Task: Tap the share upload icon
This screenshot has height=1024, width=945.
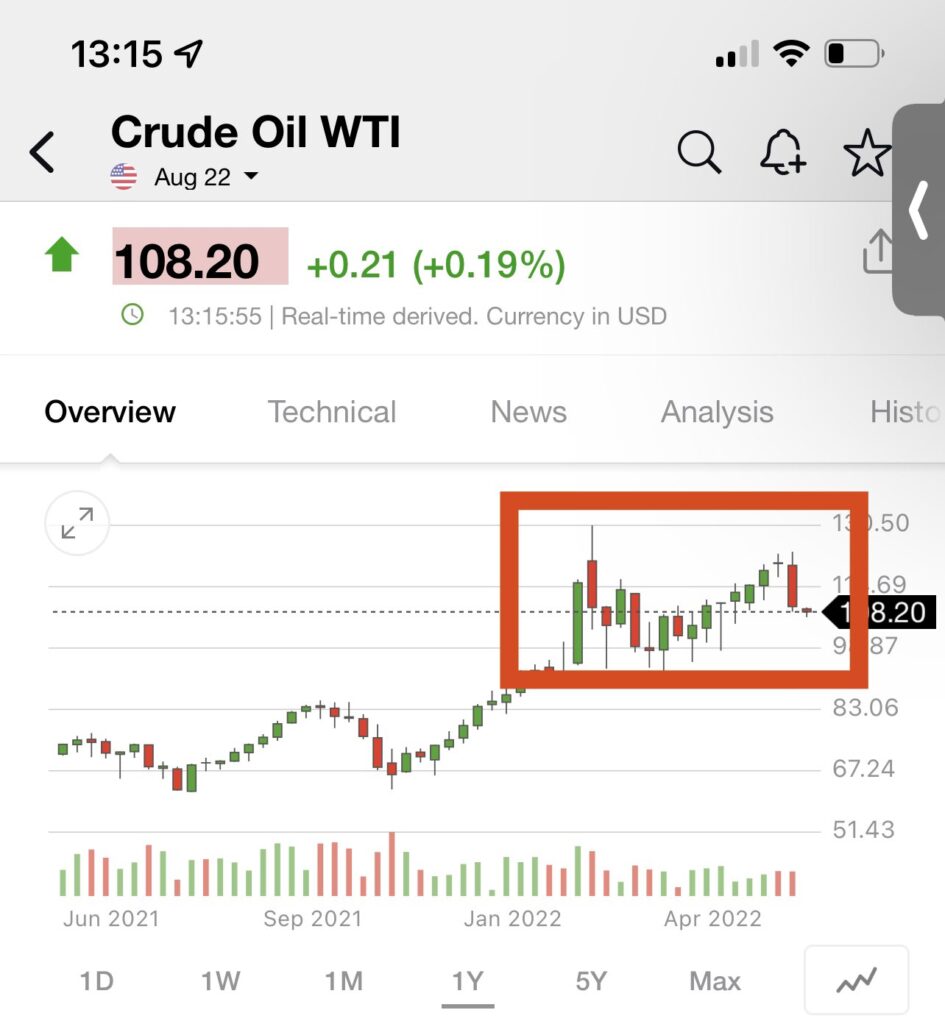Action: (877, 251)
